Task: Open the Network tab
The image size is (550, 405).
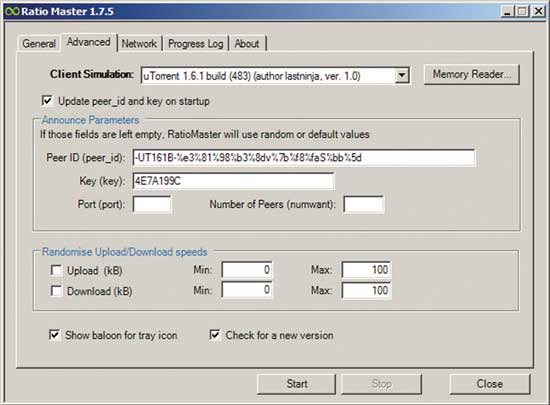Action: 139,43
